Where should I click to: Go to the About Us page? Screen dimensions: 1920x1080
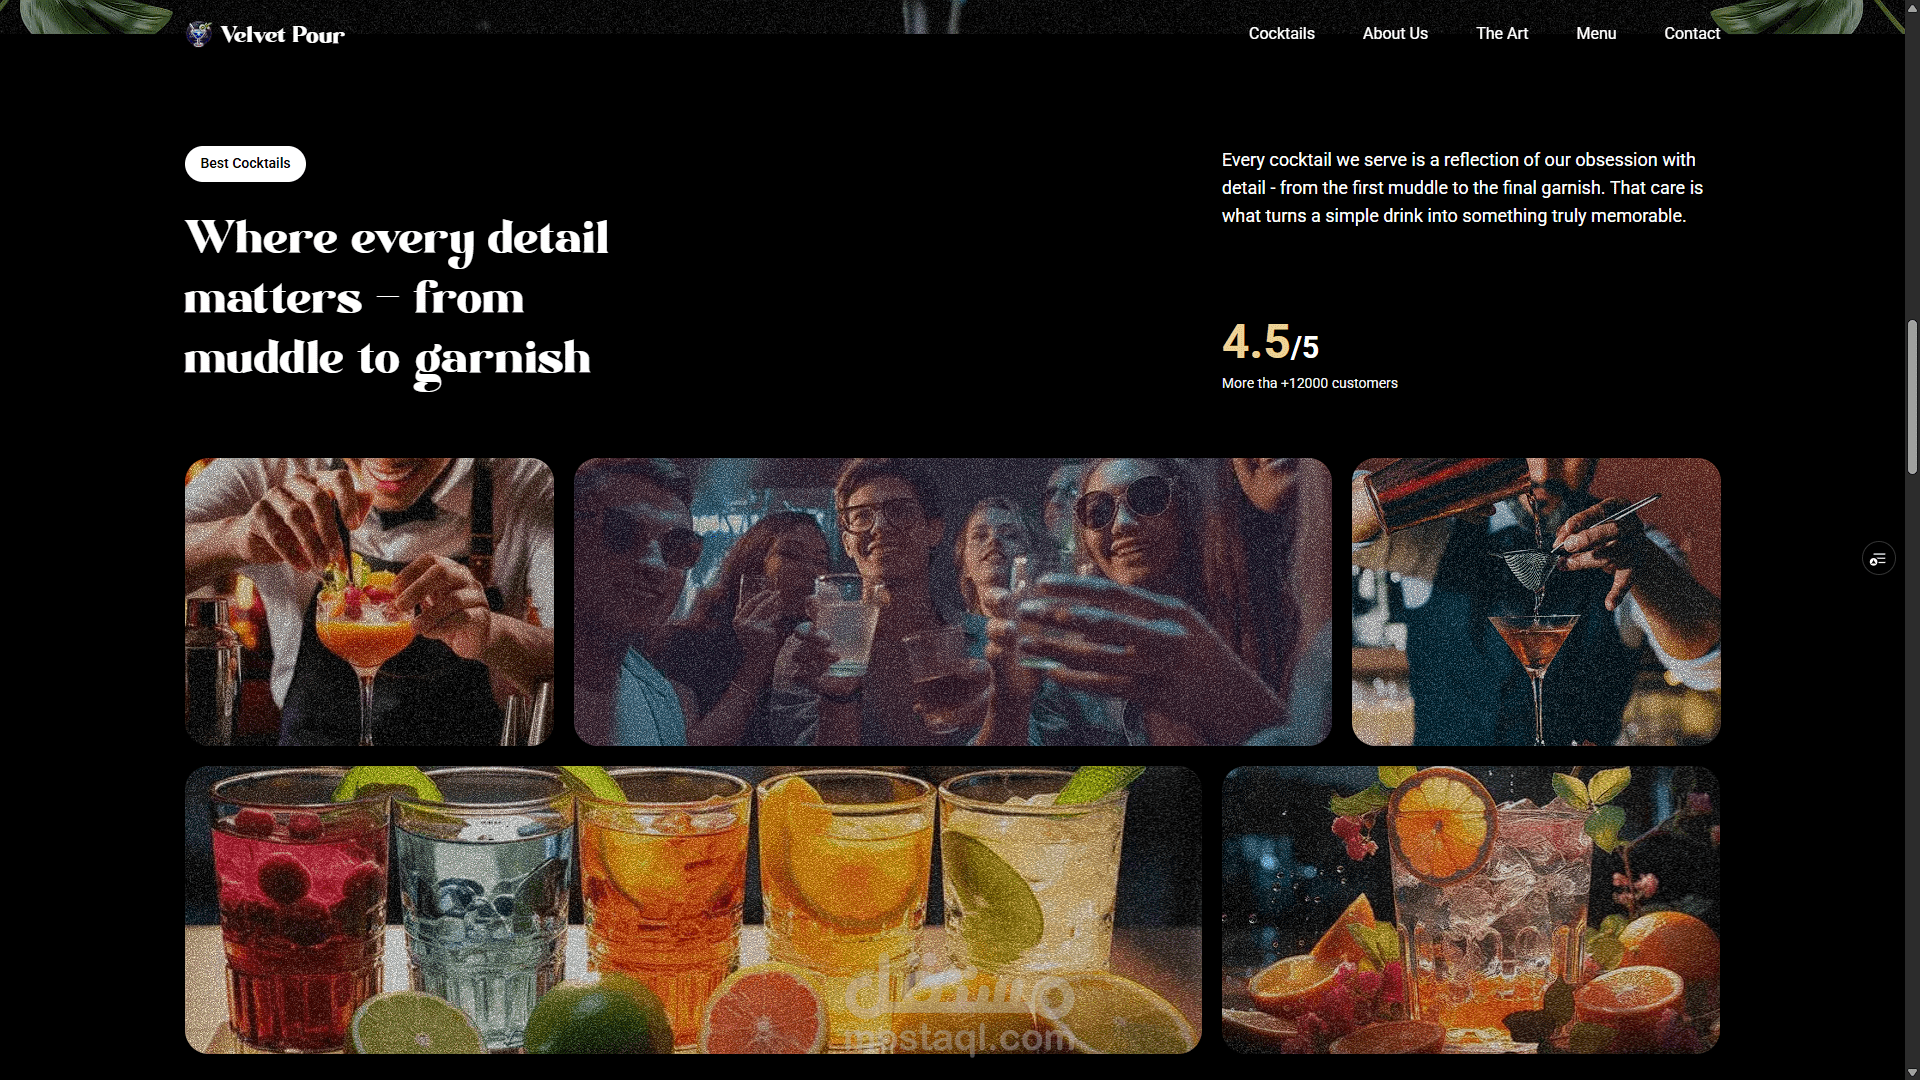pos(1395,34)
